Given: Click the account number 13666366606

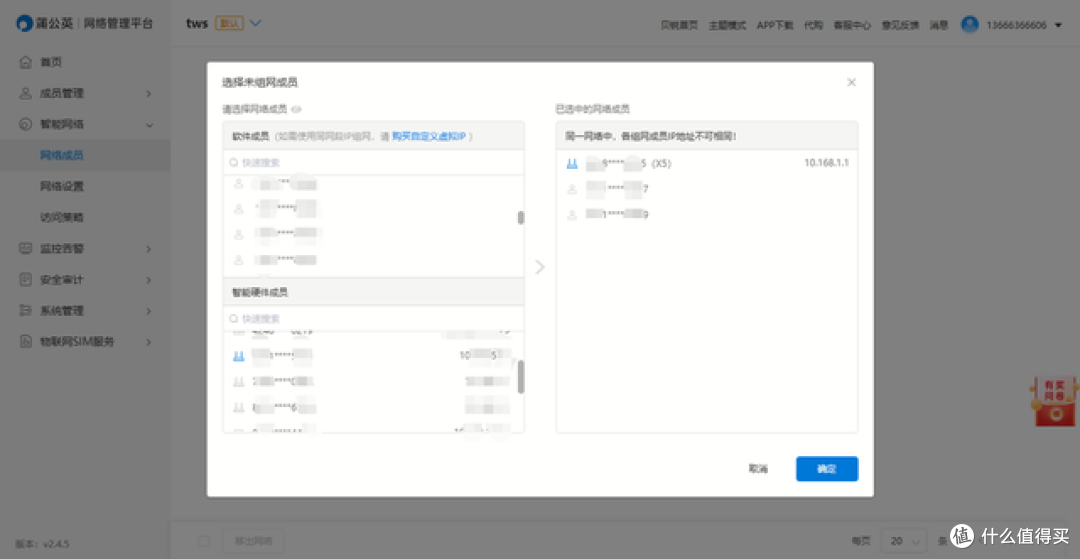Looking at the screenshot, I should coord(1016,25).
